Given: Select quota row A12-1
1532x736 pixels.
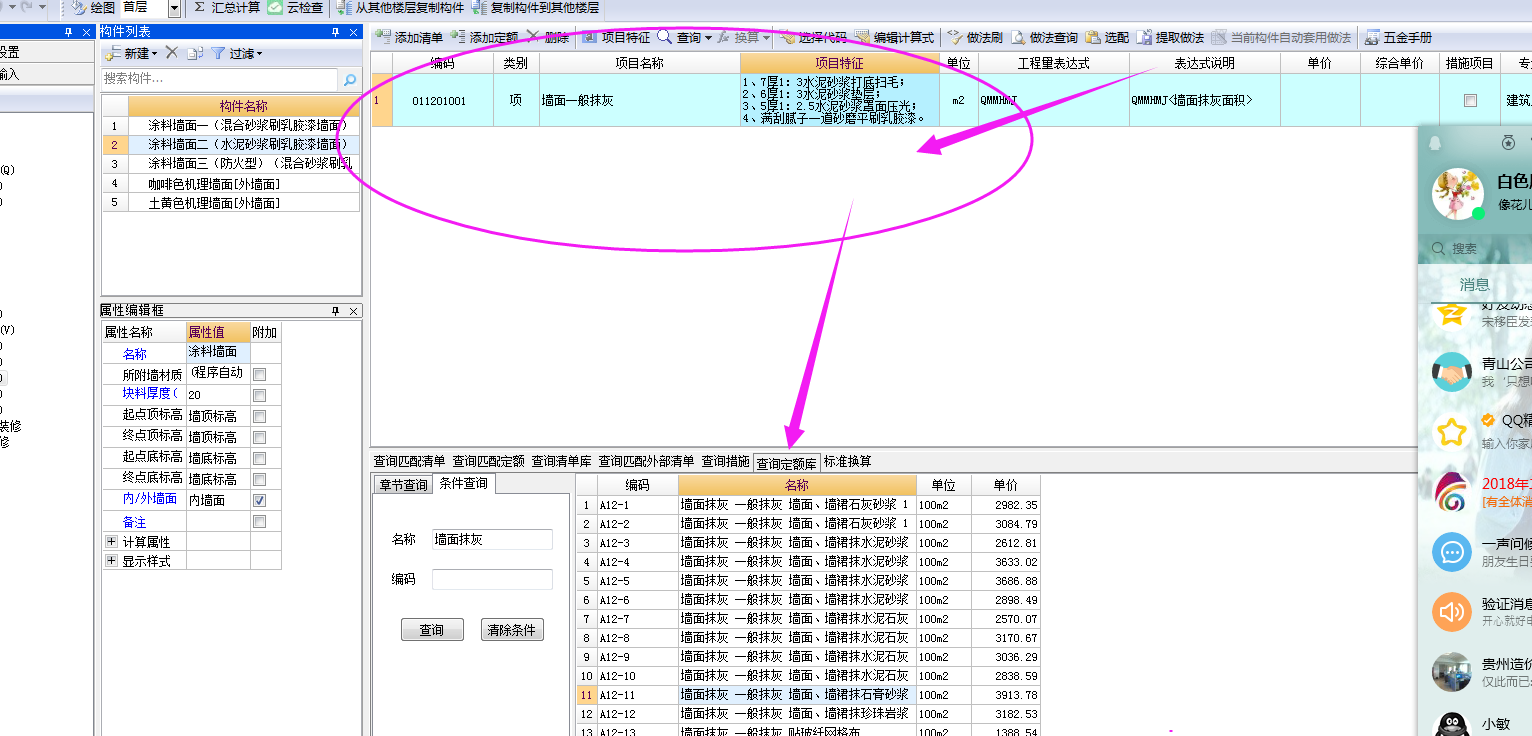Looking at the screenshot, I should pos(808,505).
